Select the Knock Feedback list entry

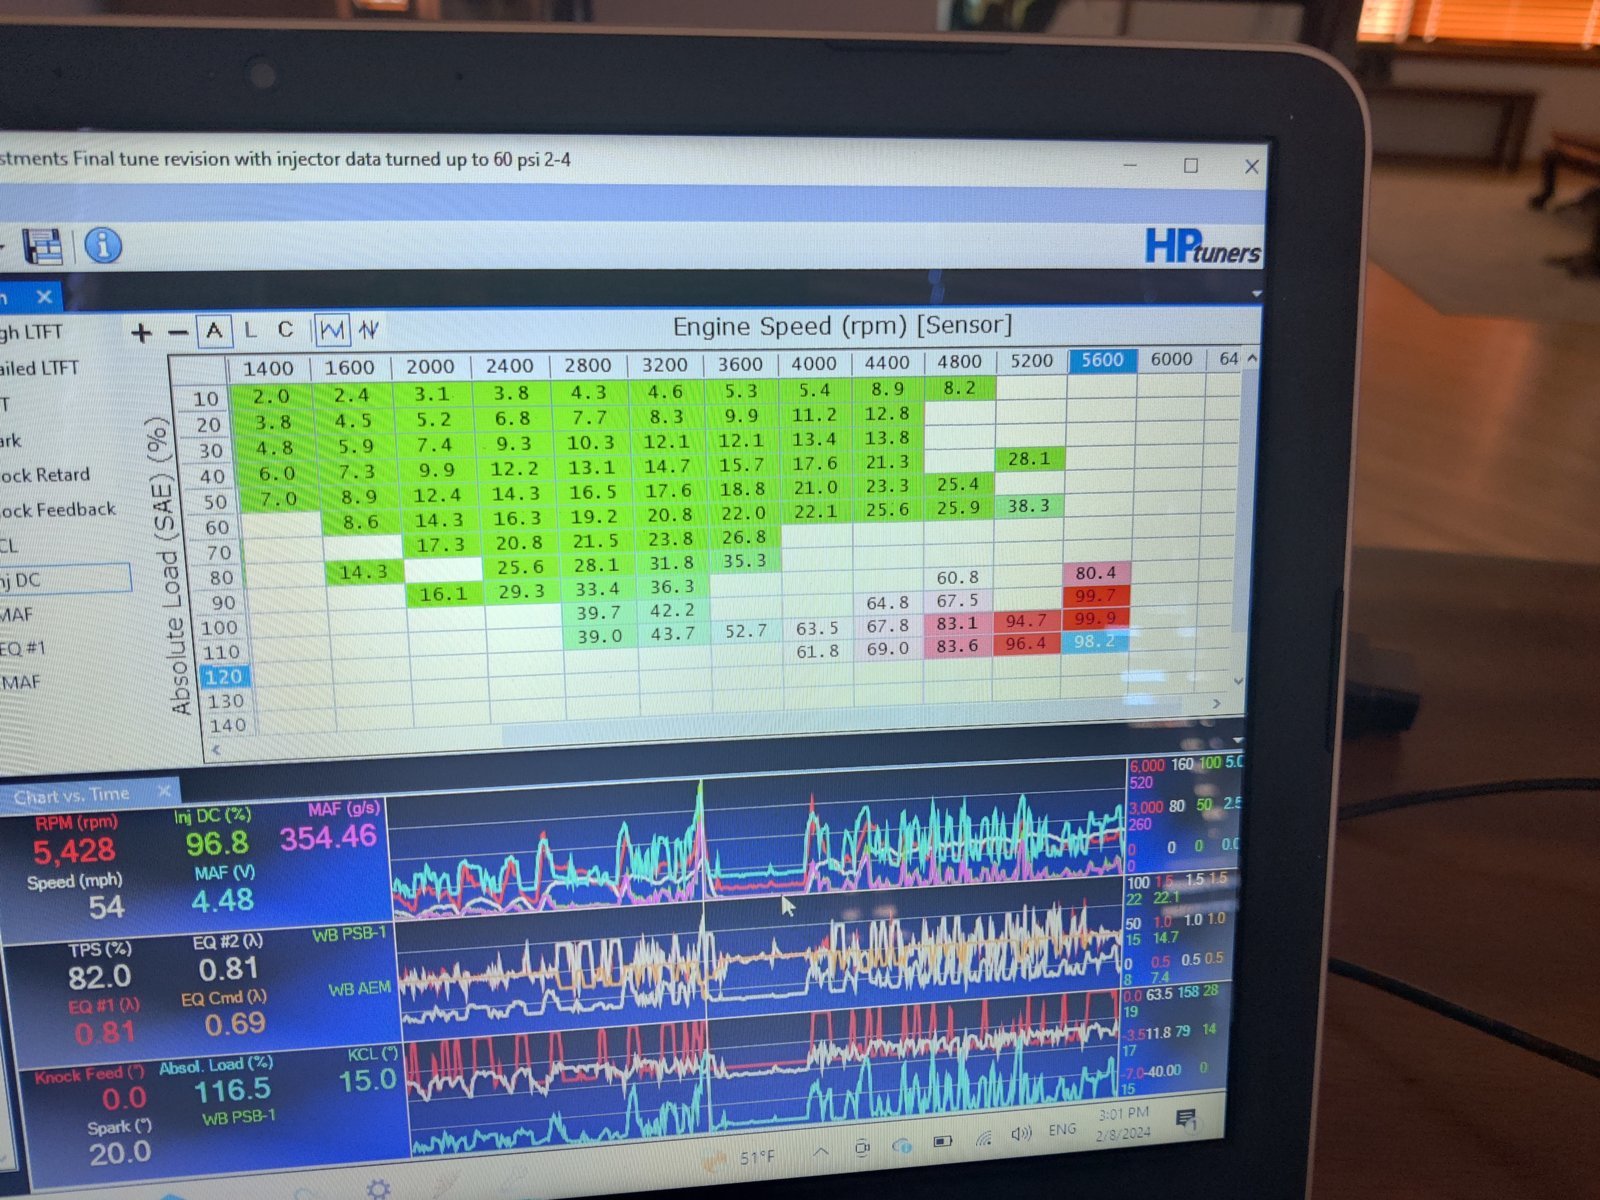point(58,510)
